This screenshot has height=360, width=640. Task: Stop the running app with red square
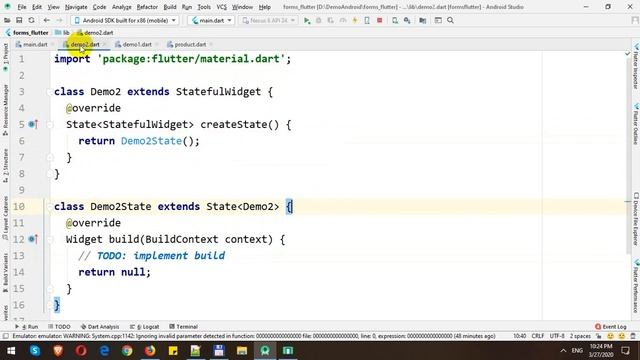click(x=380, y=20)
